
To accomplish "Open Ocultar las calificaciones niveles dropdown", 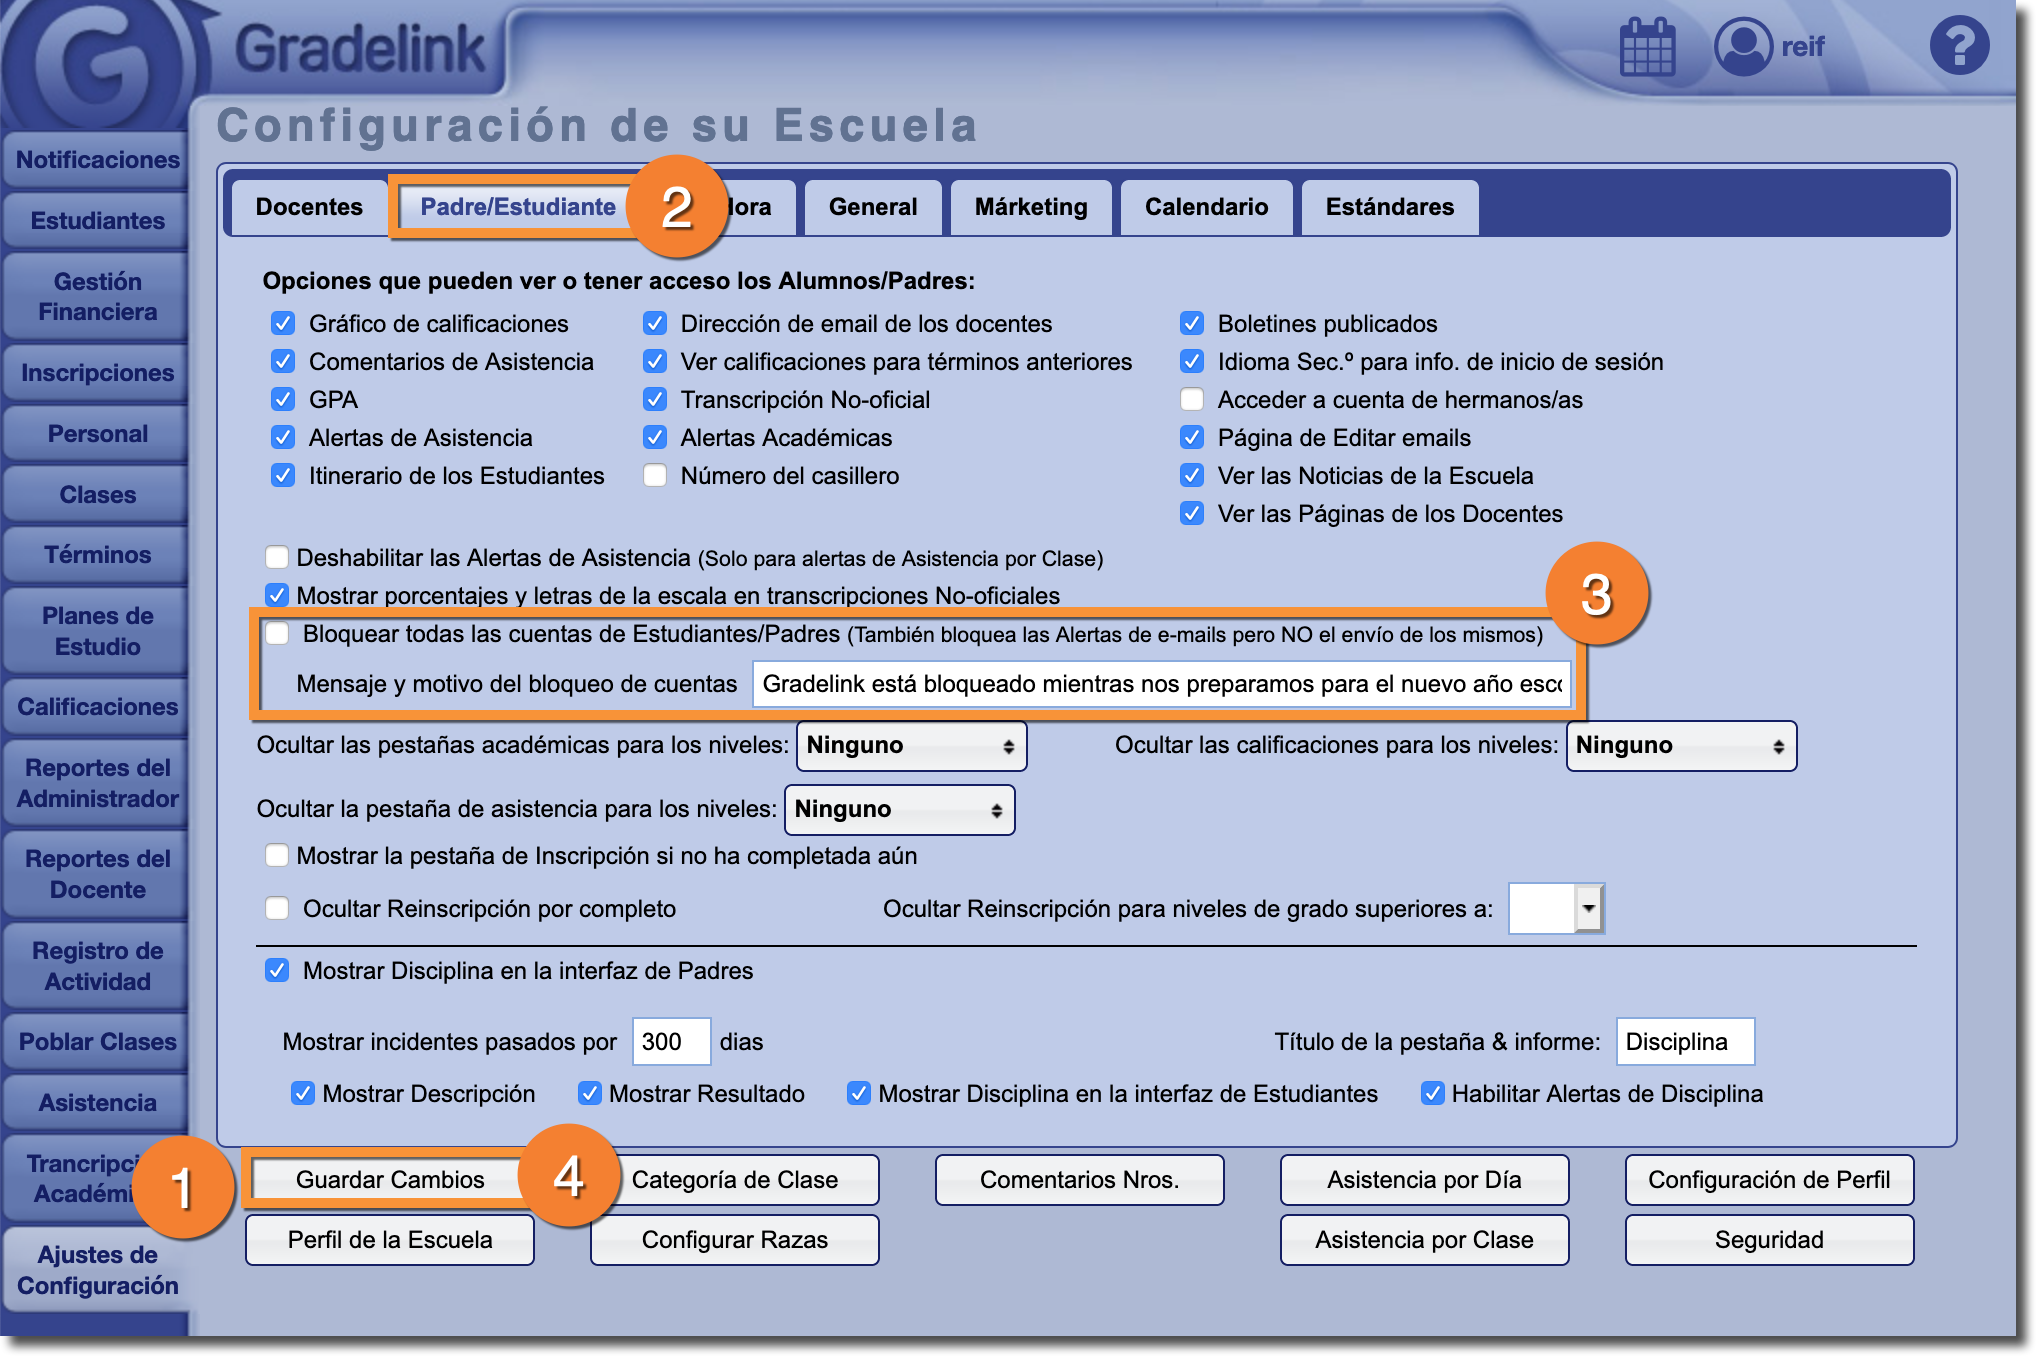I will [x=1681, y=746].
